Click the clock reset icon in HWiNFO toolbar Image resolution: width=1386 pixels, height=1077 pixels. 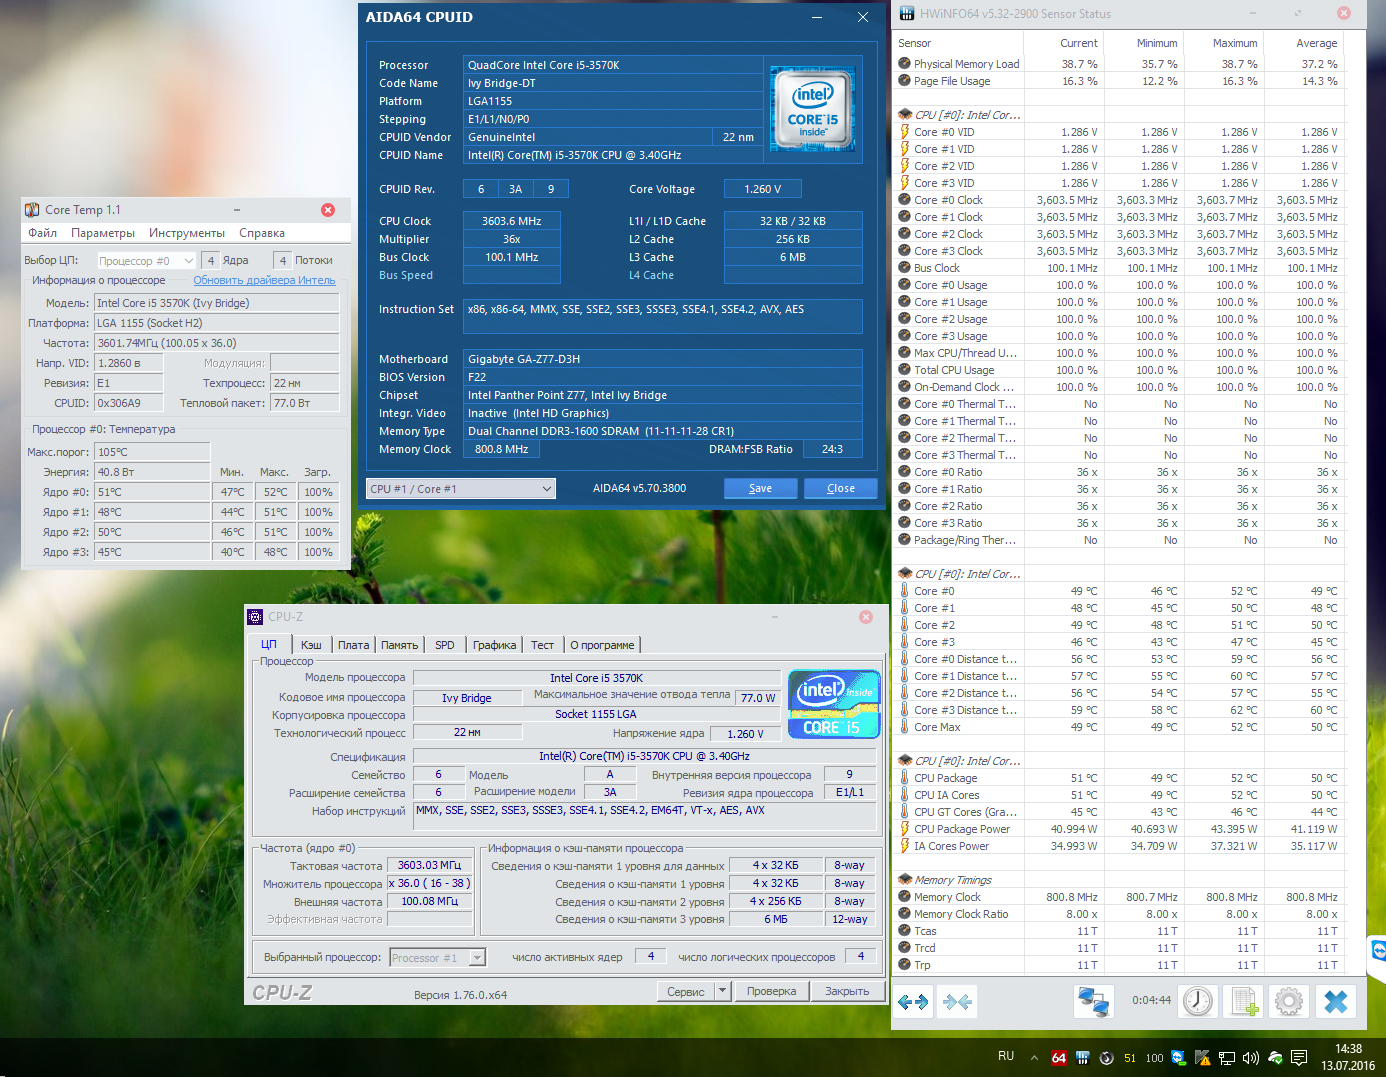point(1197,1001)
